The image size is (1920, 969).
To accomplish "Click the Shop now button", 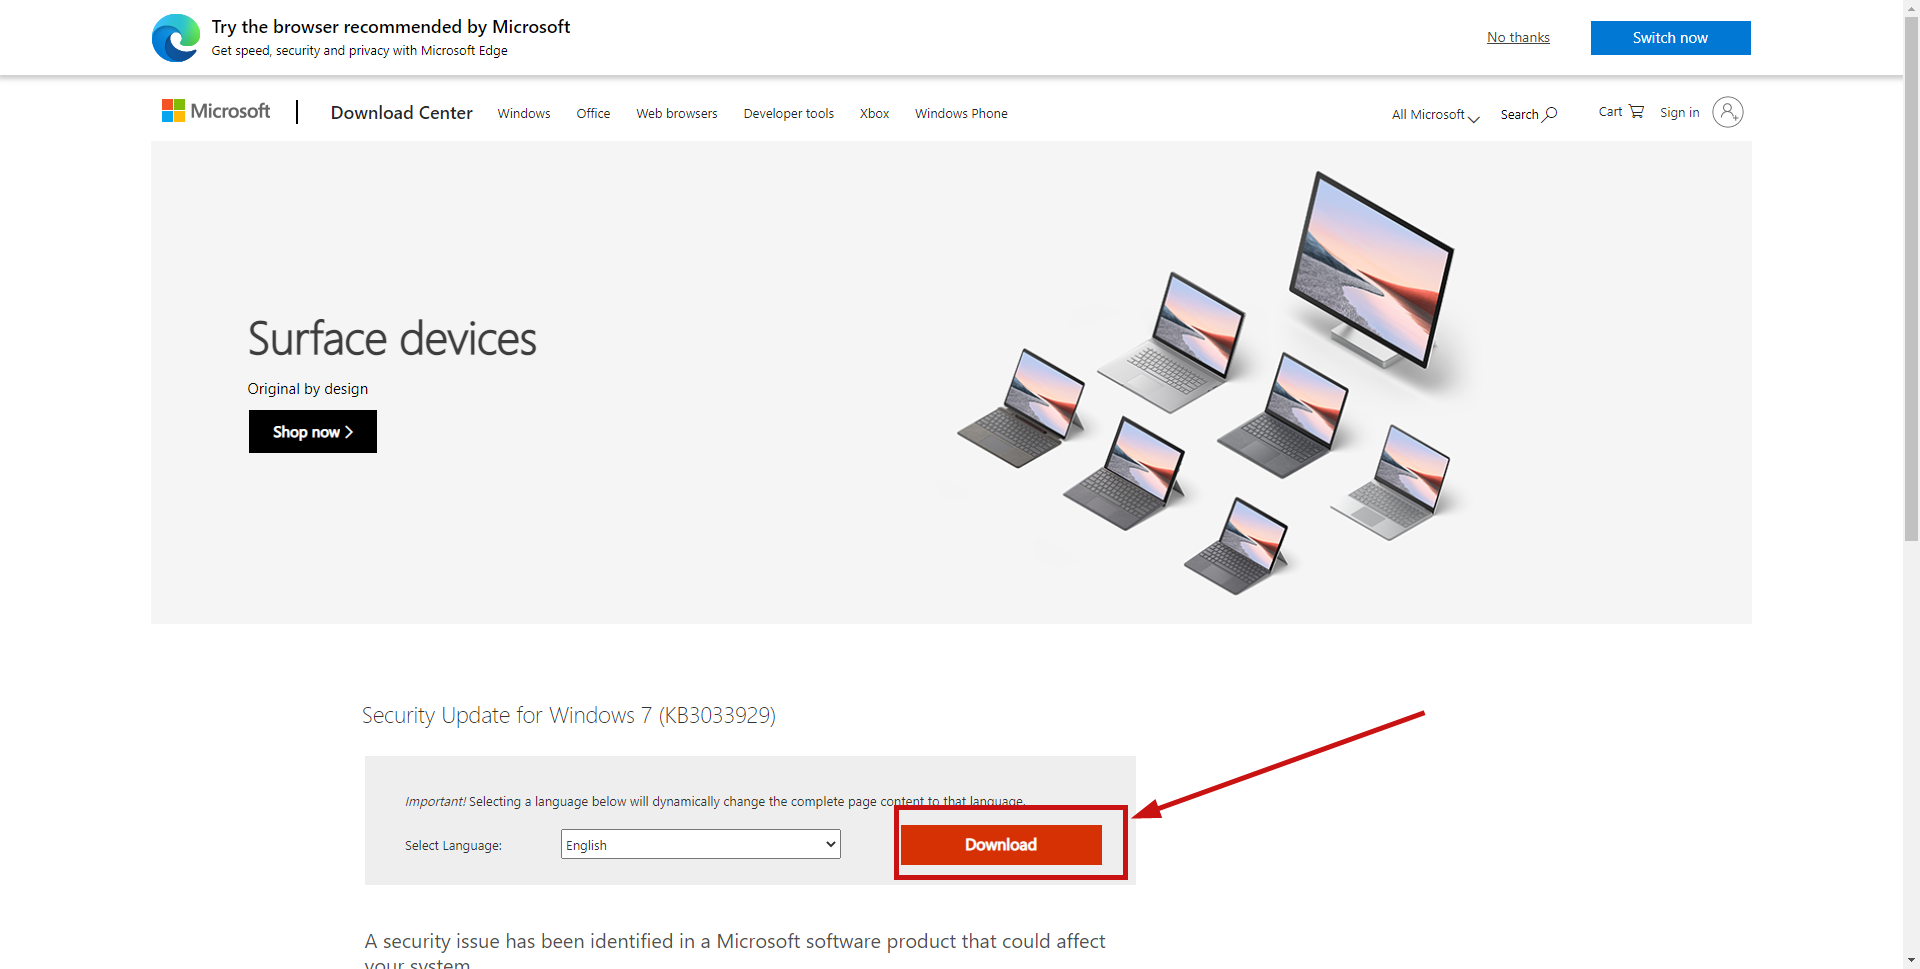I will coord(313,432).
